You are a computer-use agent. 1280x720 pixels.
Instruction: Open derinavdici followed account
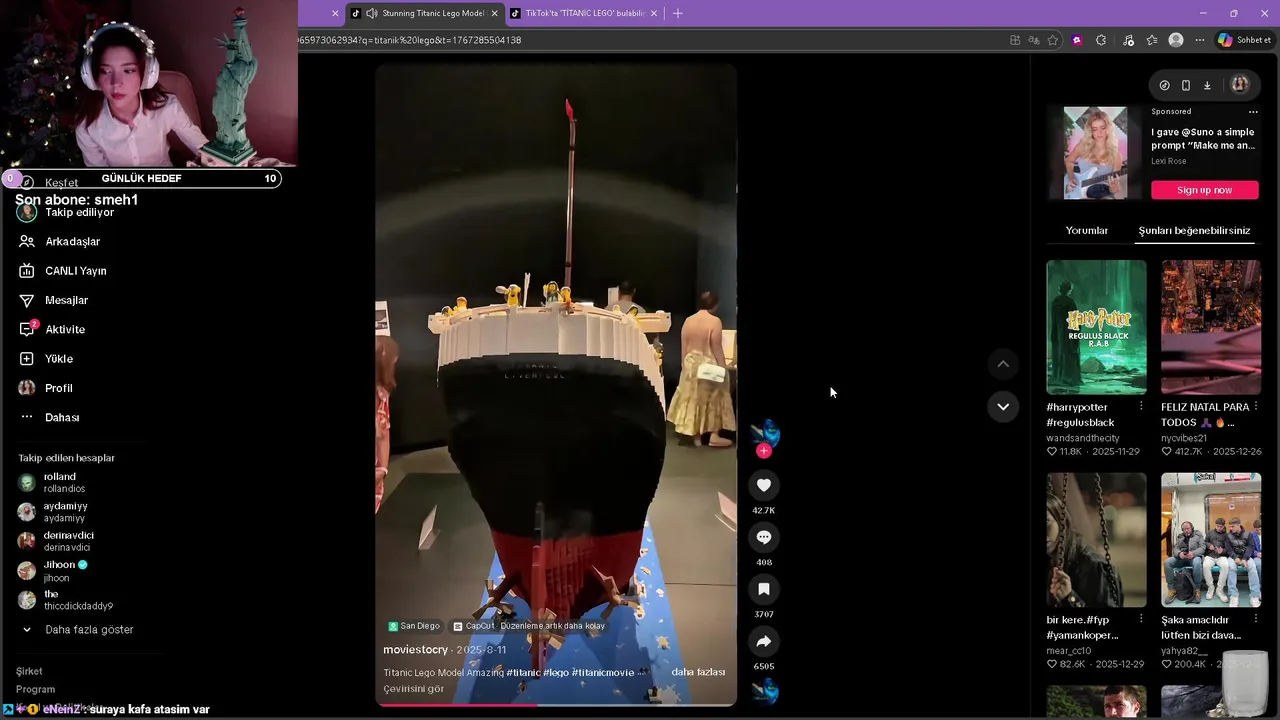70,541
